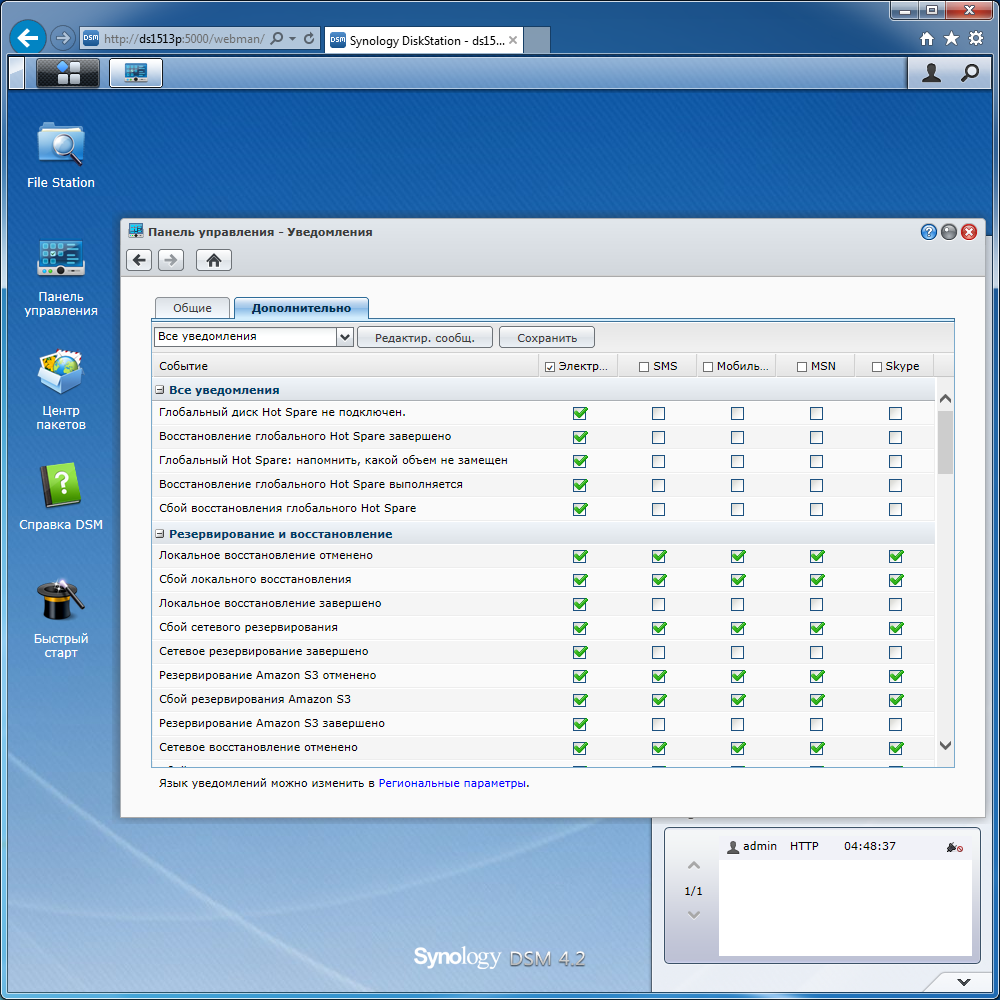Open Справка DSM help icon
The width and height of the screenshot is (1000, 1000).
[61, 496]
